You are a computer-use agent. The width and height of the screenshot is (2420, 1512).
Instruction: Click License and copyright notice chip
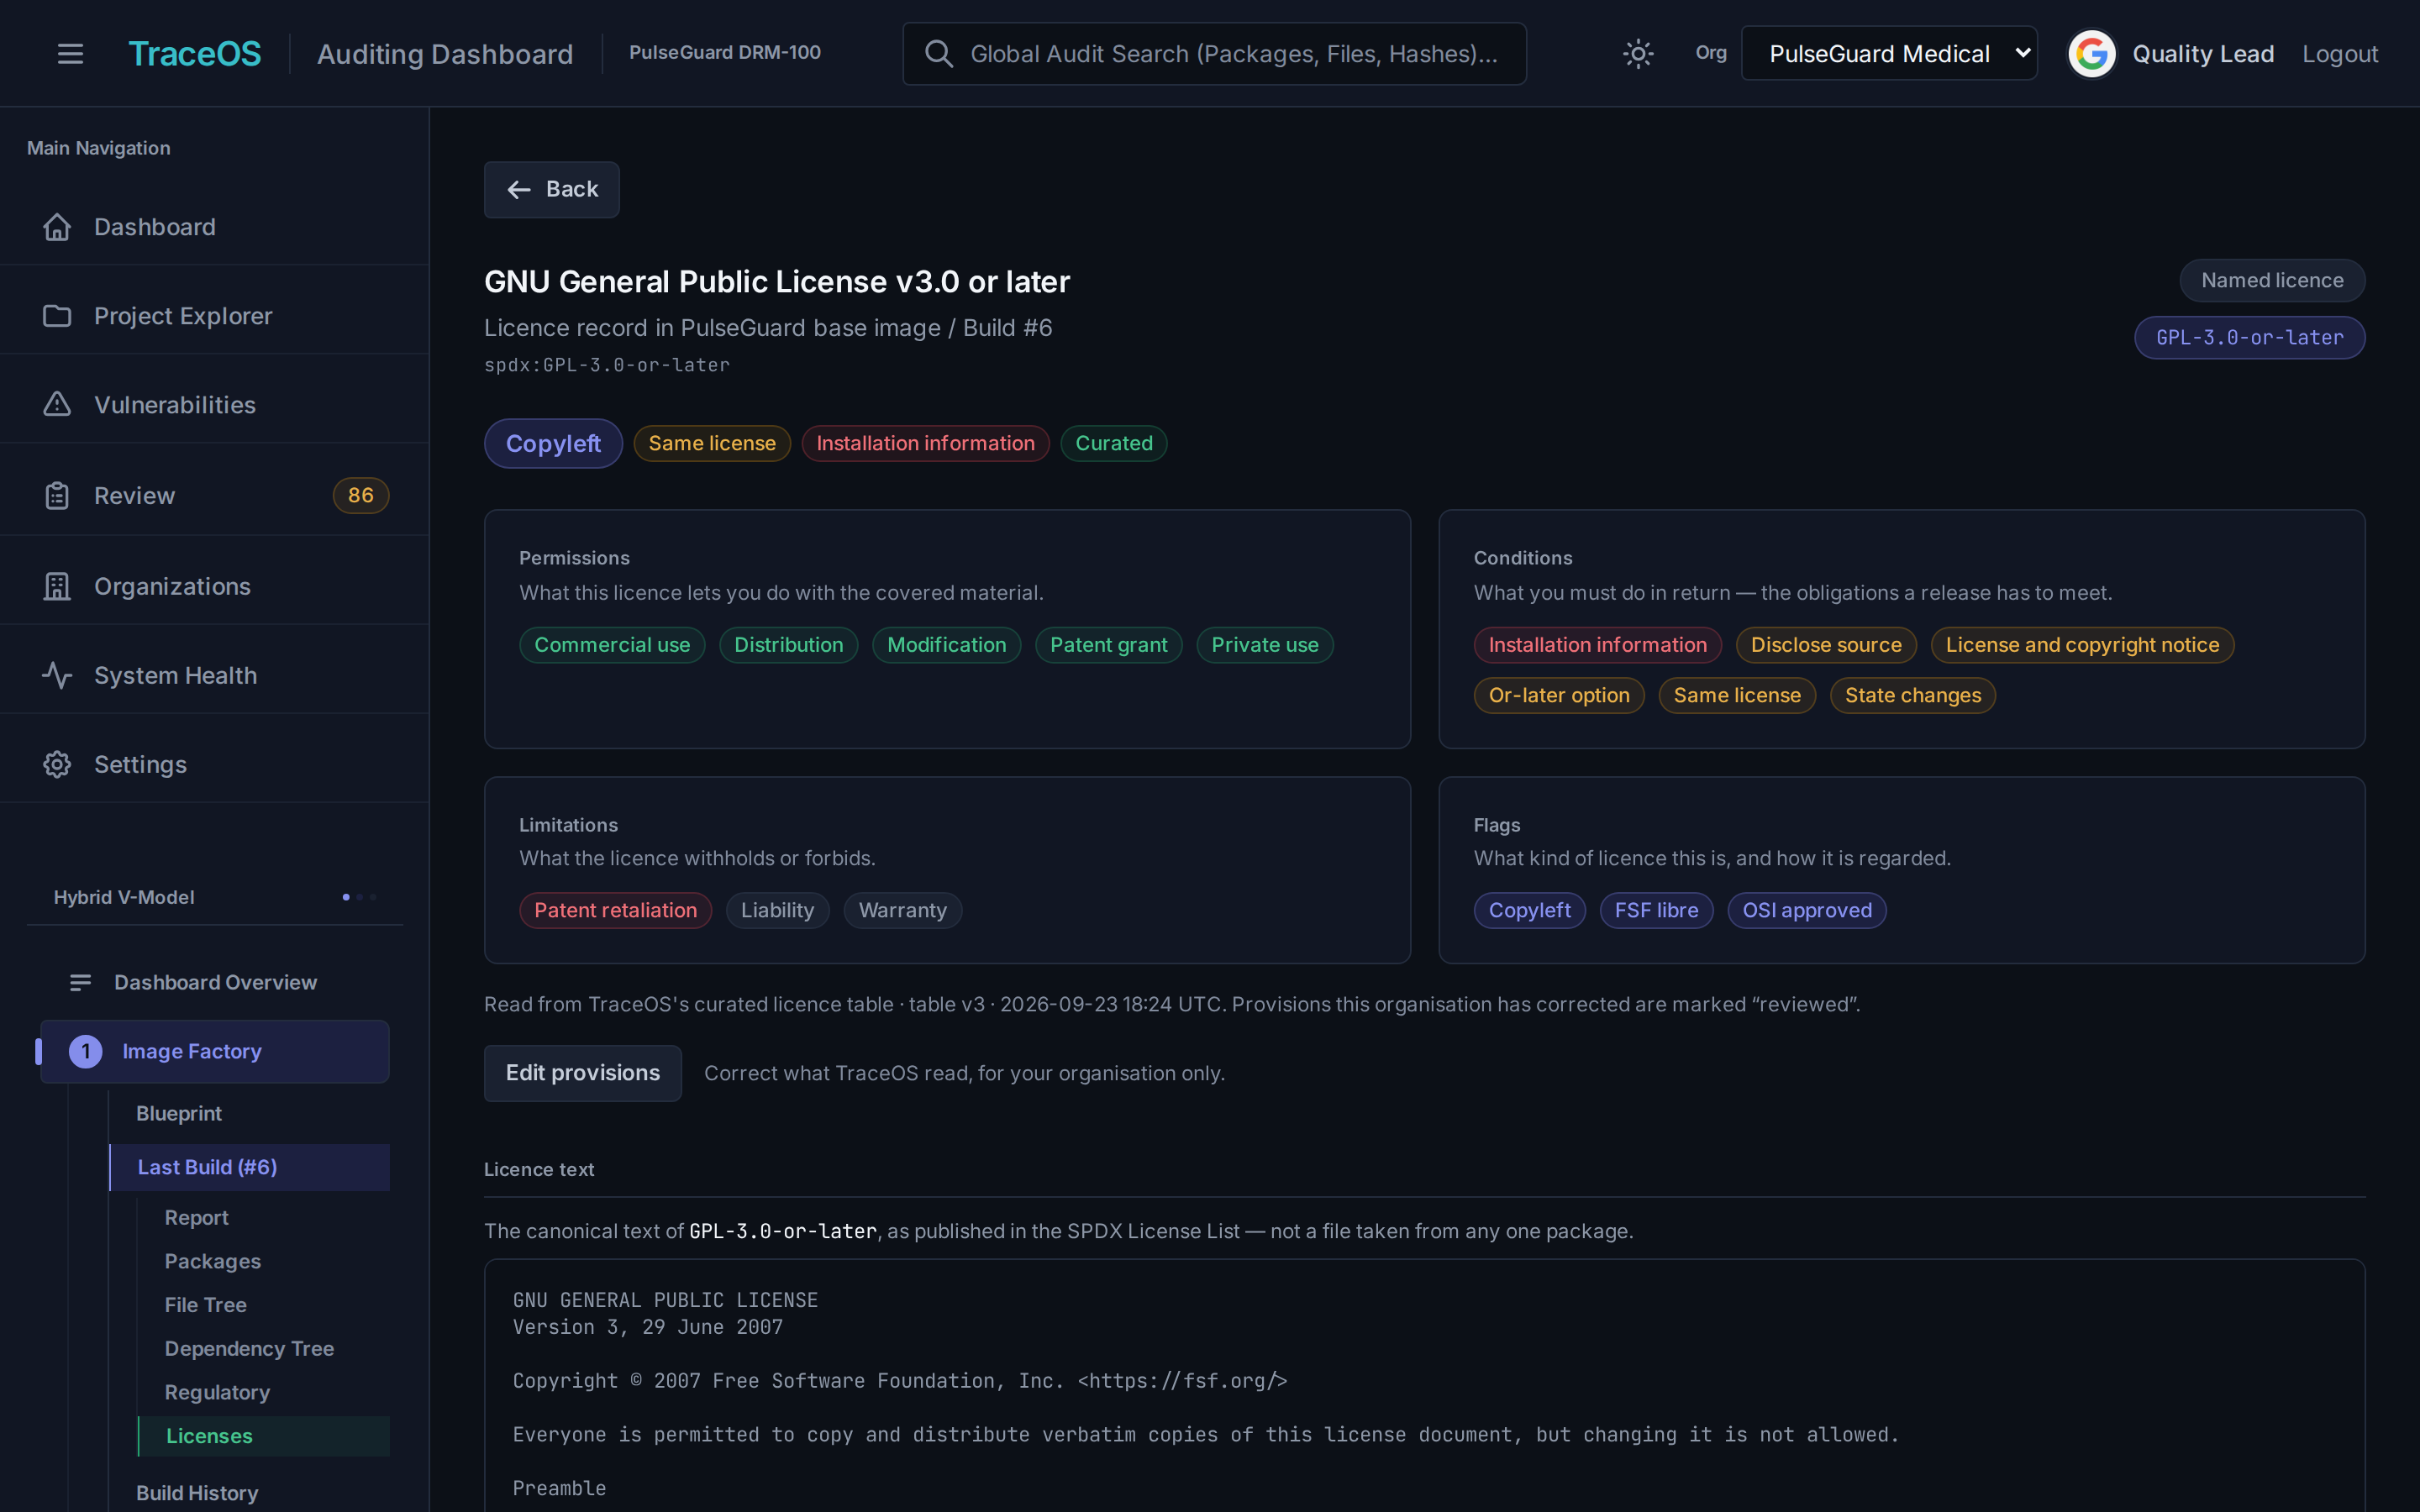click(x=2082, y=645)
